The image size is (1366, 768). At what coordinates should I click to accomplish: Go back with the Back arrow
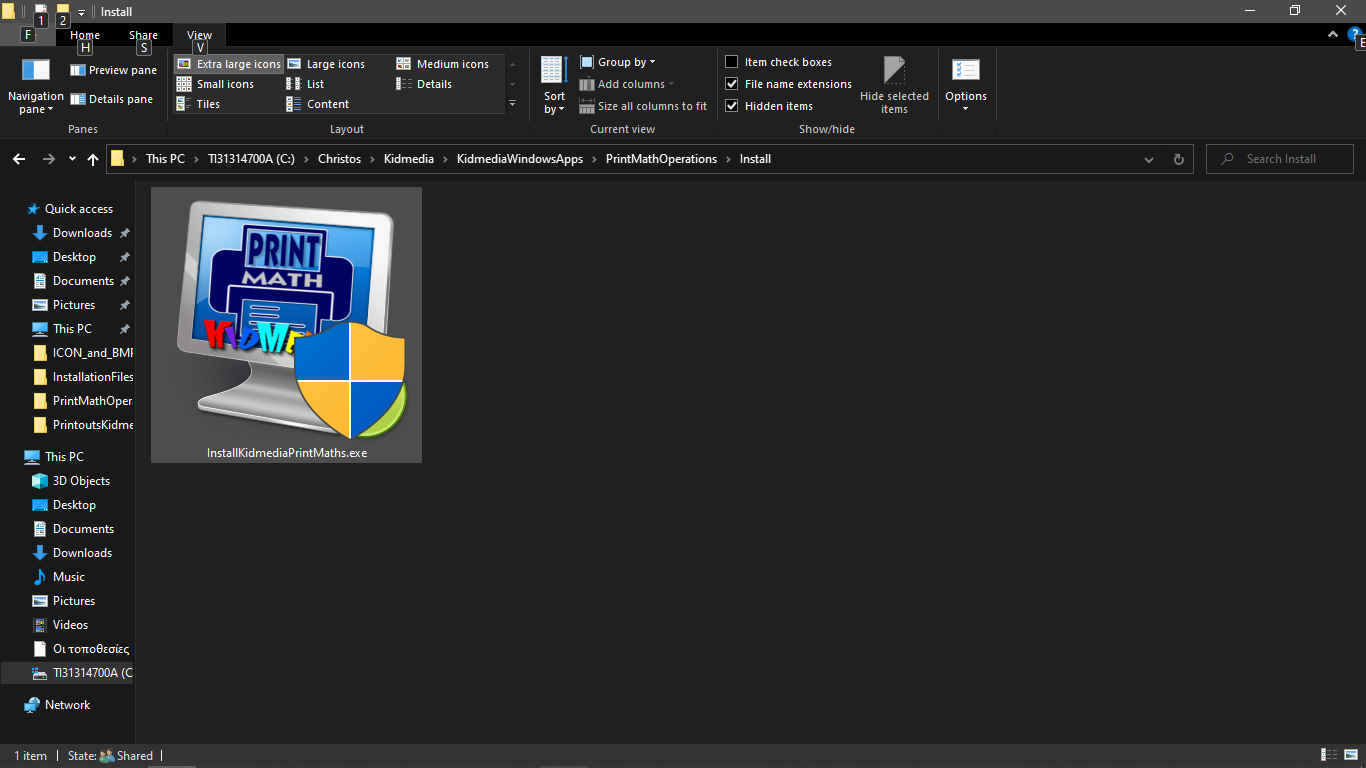(x=18, y=159)
